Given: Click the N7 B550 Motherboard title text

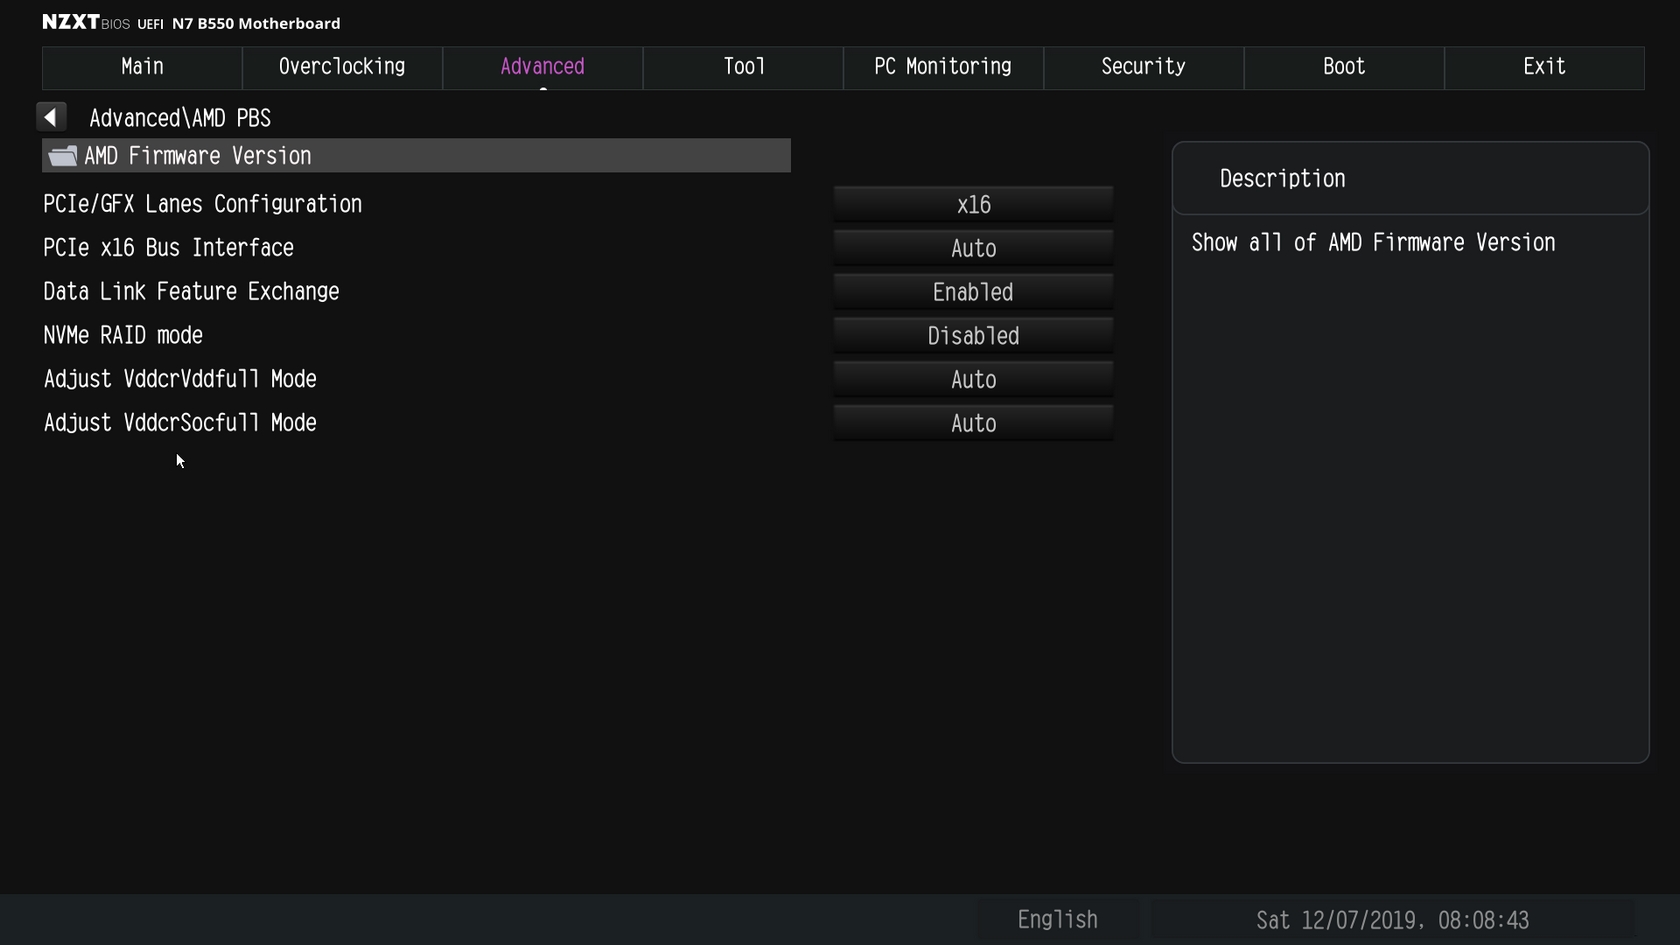Looking at the screenshot, I should coord(256,23).
